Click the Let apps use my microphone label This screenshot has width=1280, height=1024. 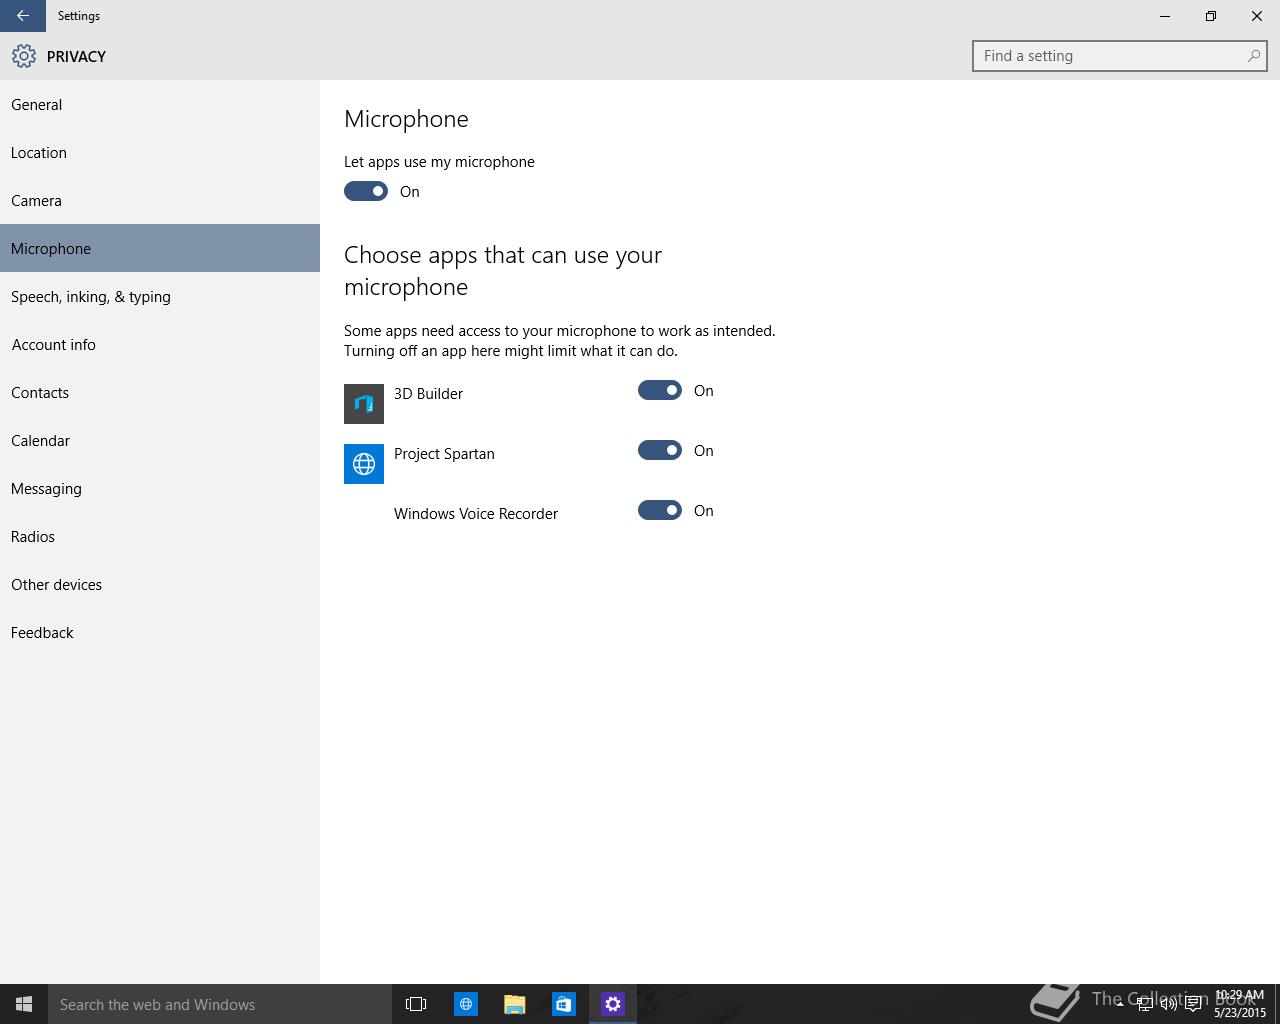click(x=439, y=162)
